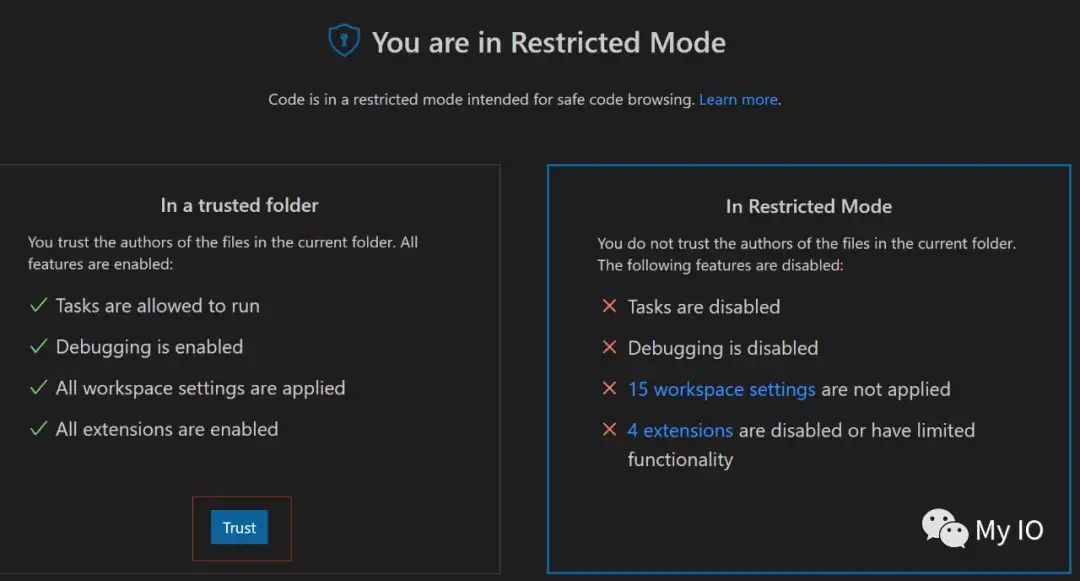Select the "In a trusted folder" heading
This screenshot has width=1080, height=581.
239,205
